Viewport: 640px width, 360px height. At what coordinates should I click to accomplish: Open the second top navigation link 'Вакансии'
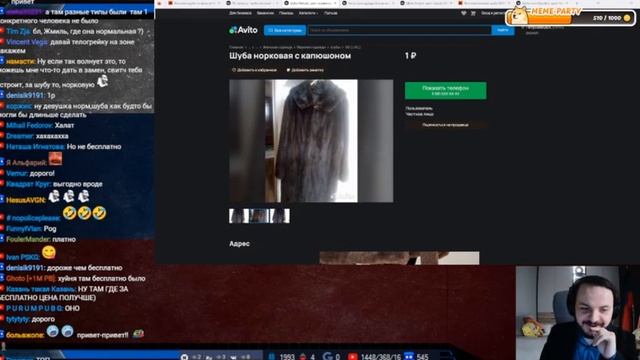point(265,13)
